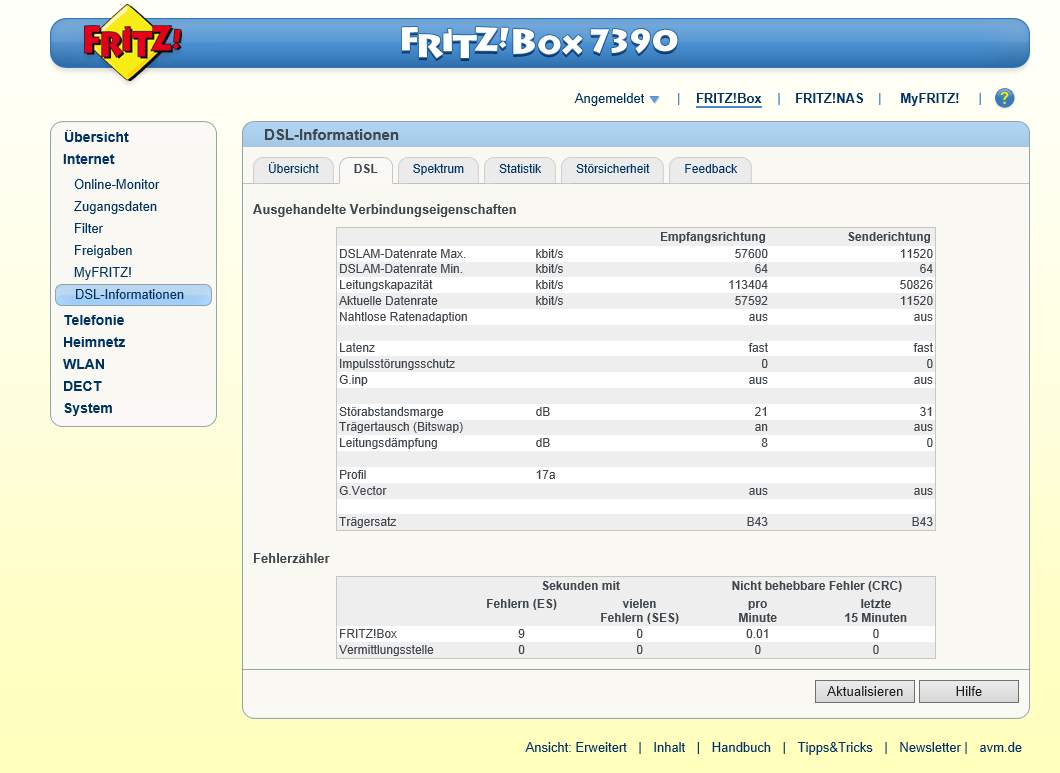Open the blue help question mark icon
The width and height of the screenshot is (1060, 773).
point(1004,98)
